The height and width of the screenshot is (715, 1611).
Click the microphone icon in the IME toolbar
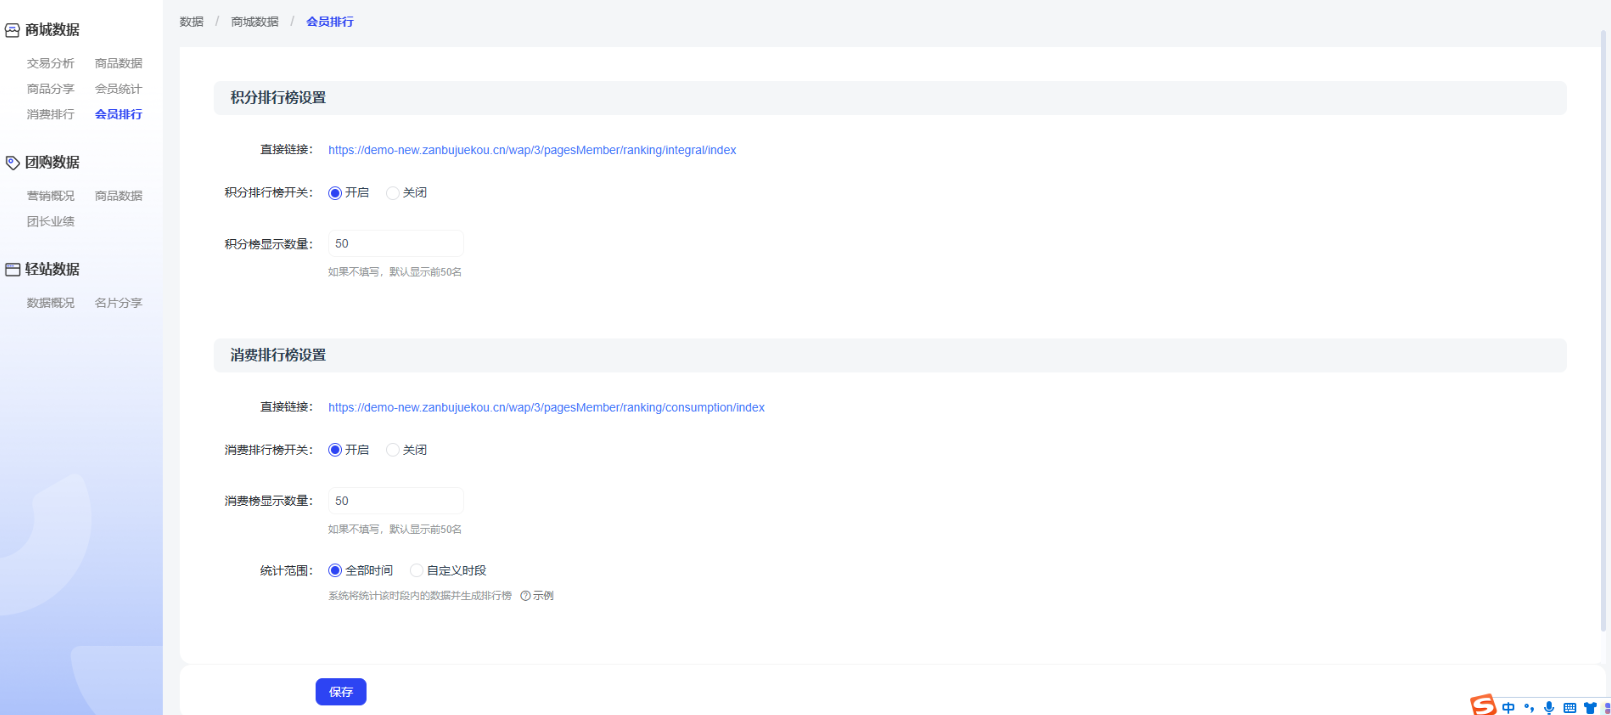(1549, 708)
